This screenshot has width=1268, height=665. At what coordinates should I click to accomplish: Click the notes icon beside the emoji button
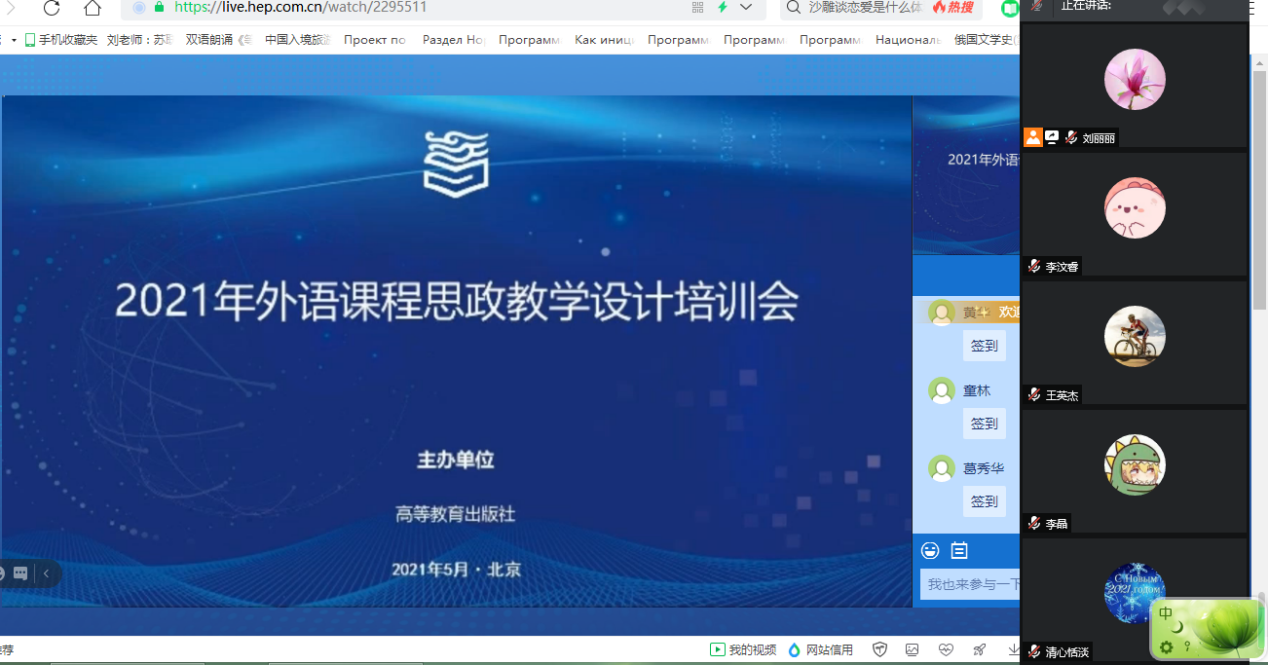tap(959, 550)
